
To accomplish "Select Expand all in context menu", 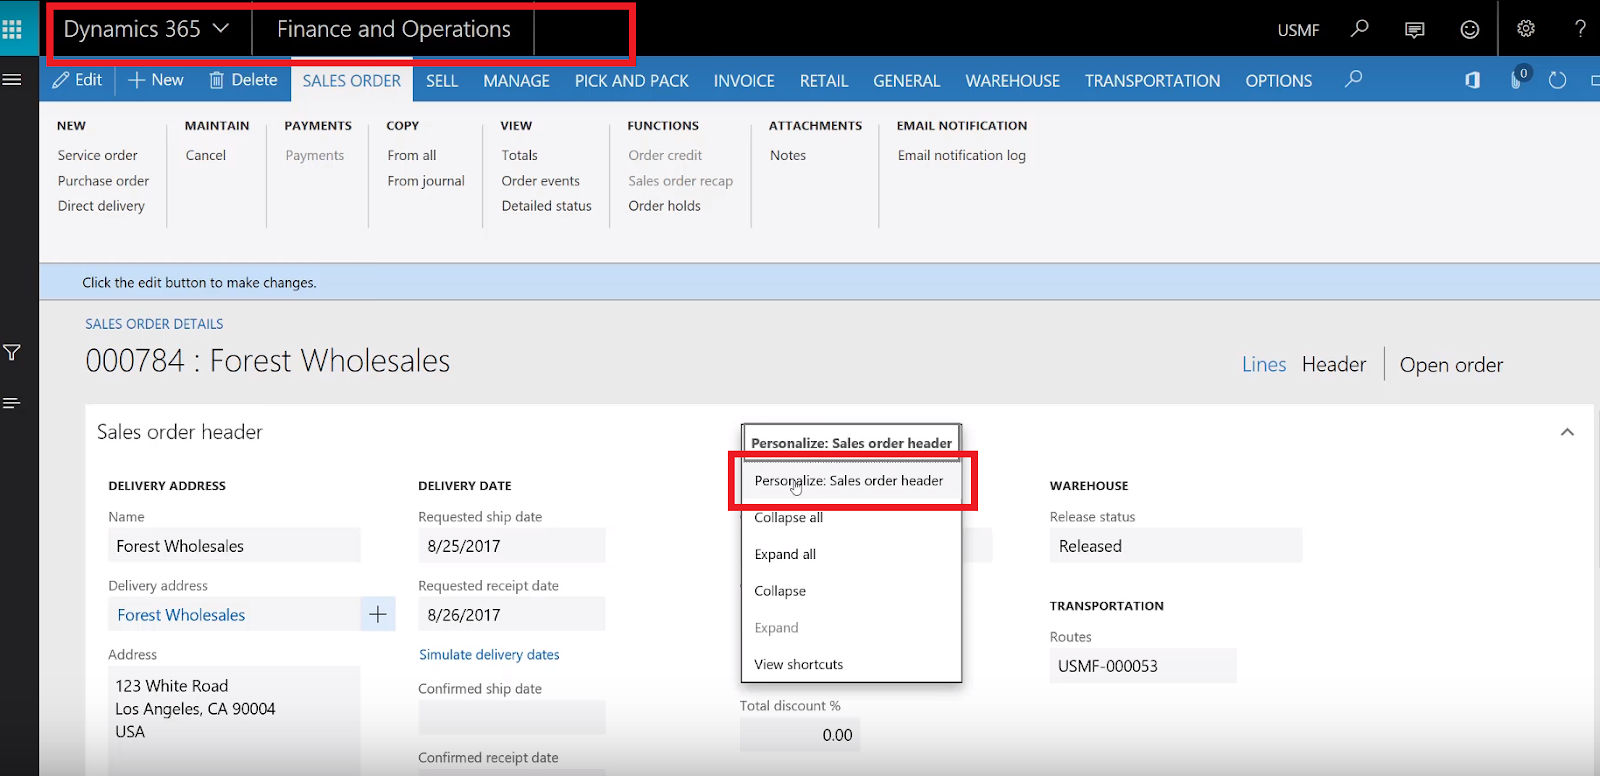I will 851,554.
